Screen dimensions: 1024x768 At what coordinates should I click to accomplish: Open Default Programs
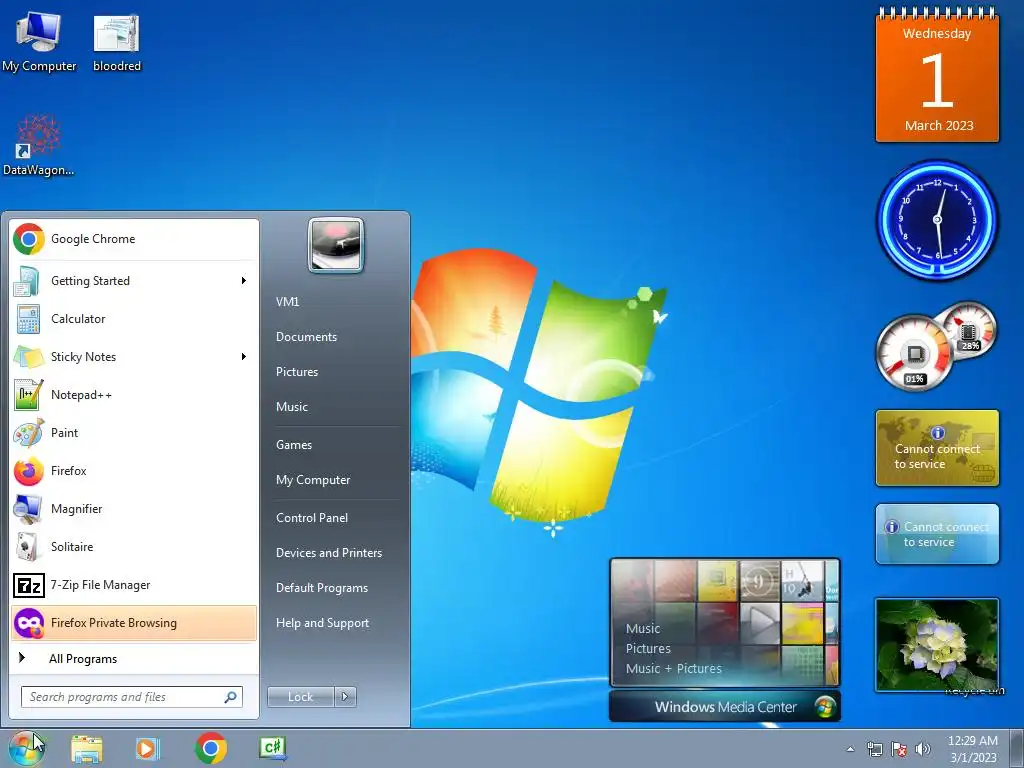[x=322, y=588]
